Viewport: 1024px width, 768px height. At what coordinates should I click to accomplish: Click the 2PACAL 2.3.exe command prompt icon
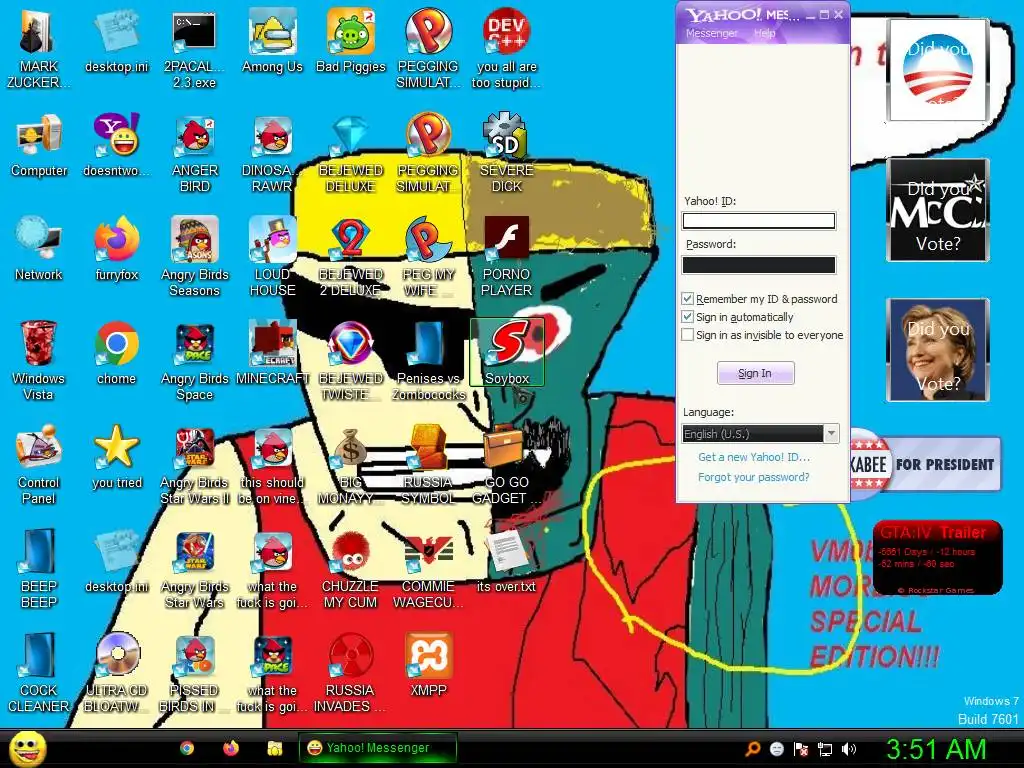194,48
